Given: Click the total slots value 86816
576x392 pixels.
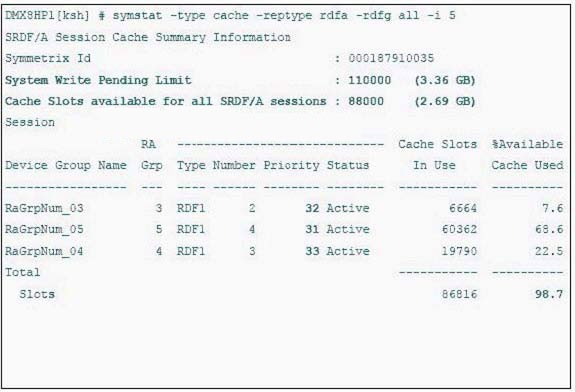Looking at the screenshot, I should pyautogui.click(x=459, y=294).
